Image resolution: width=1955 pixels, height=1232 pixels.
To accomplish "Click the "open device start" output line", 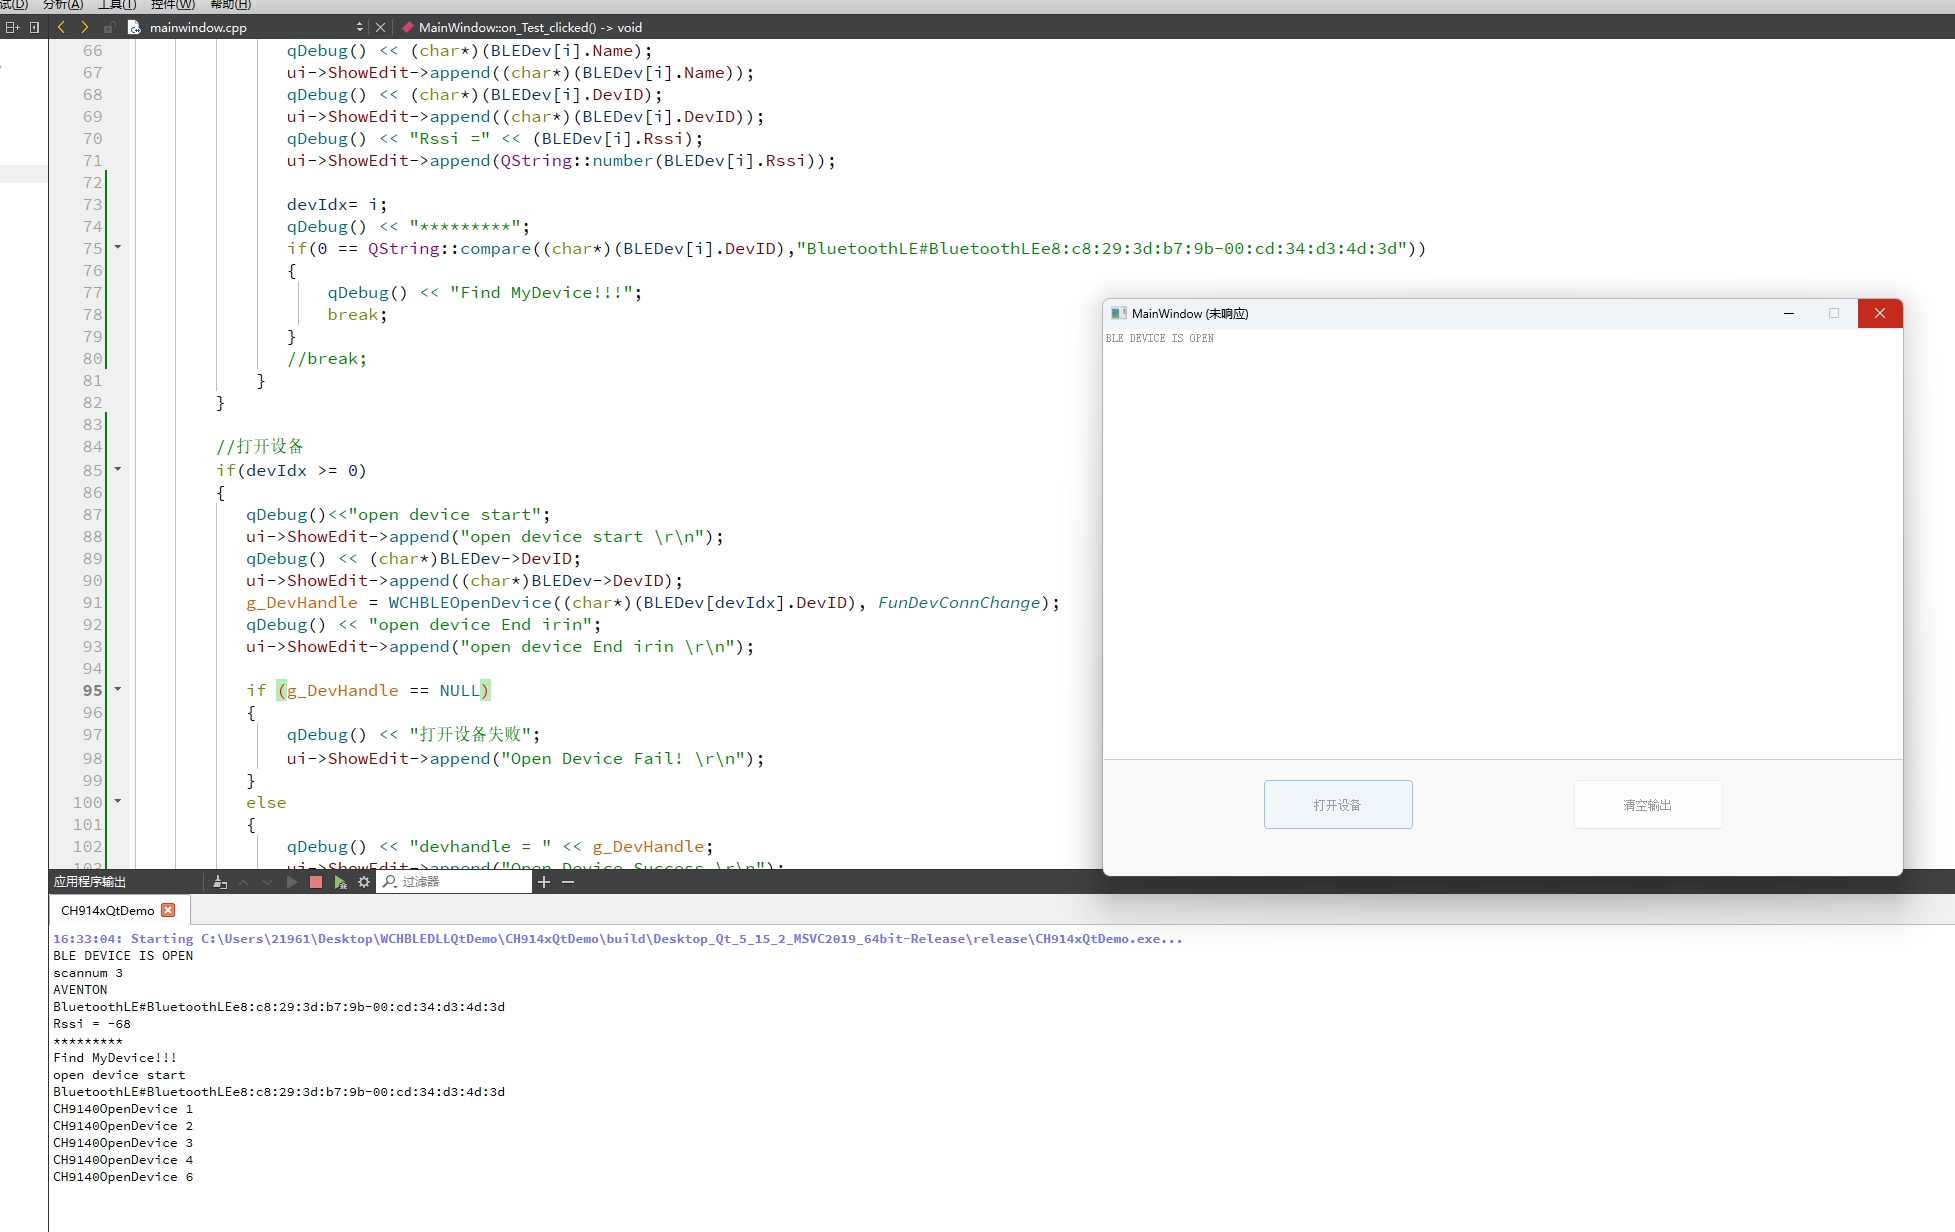I will coord(119,1075).
